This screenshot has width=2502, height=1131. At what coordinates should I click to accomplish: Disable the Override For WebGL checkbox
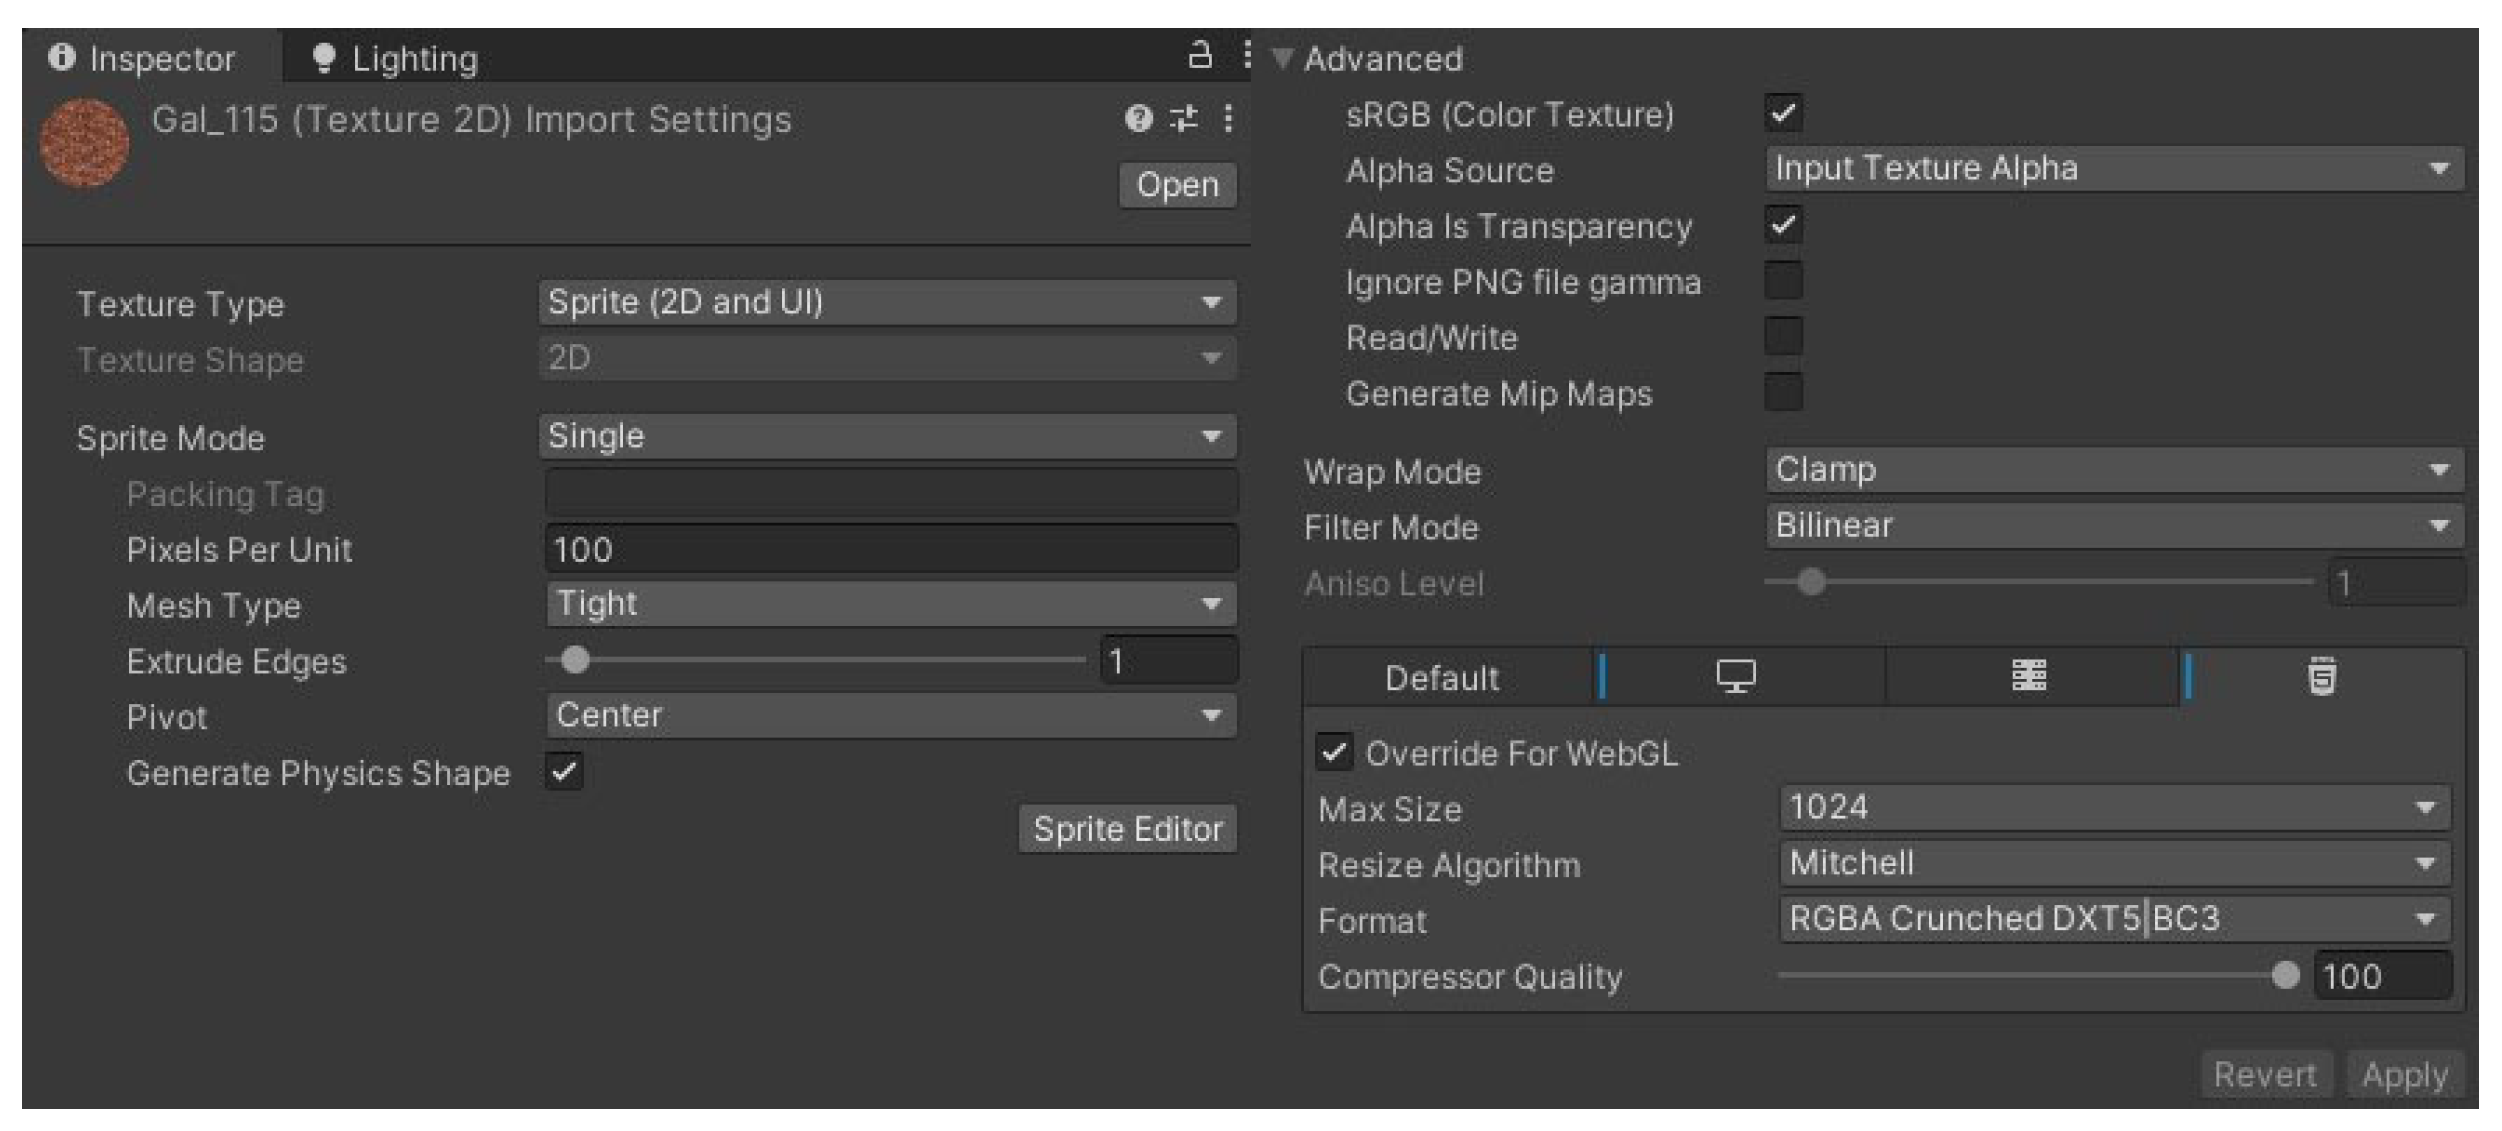pyautogui.click(x=1334, y=752)
